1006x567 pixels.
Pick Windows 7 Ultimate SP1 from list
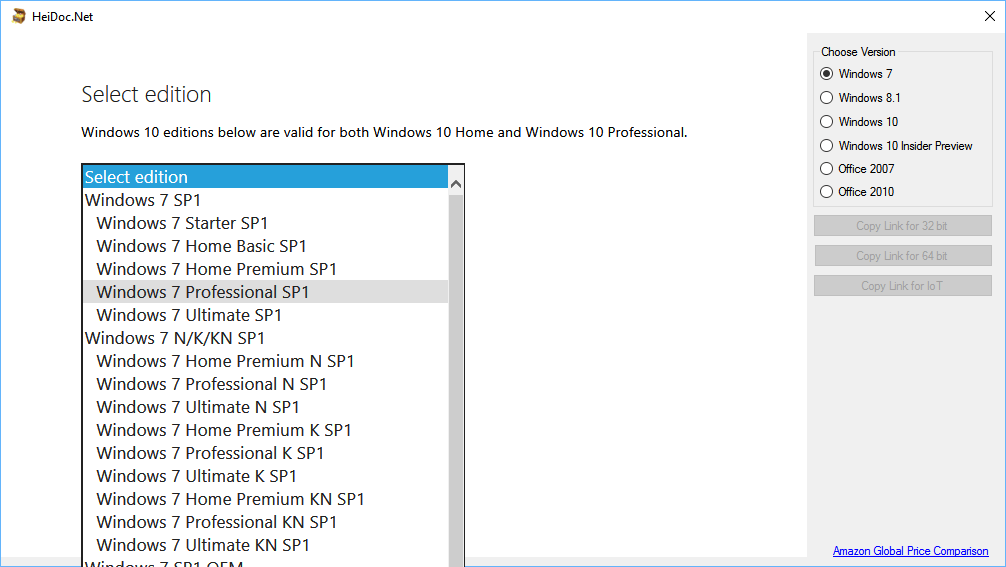click(x=266, y=315)
